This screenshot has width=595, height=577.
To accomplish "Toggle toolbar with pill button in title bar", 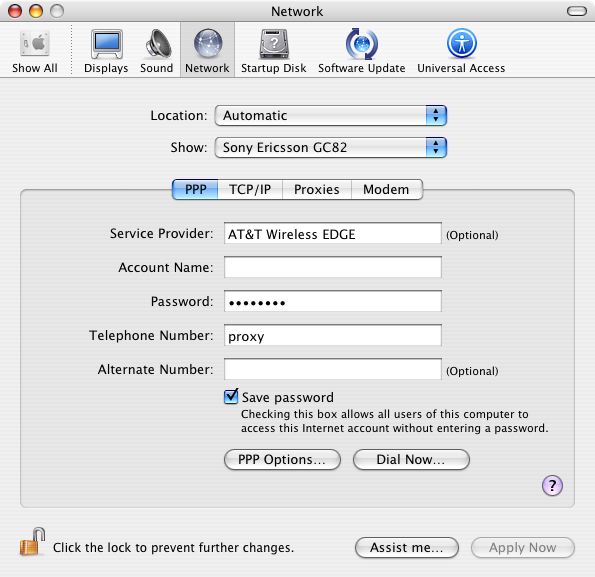I will (x=577, y=11).
